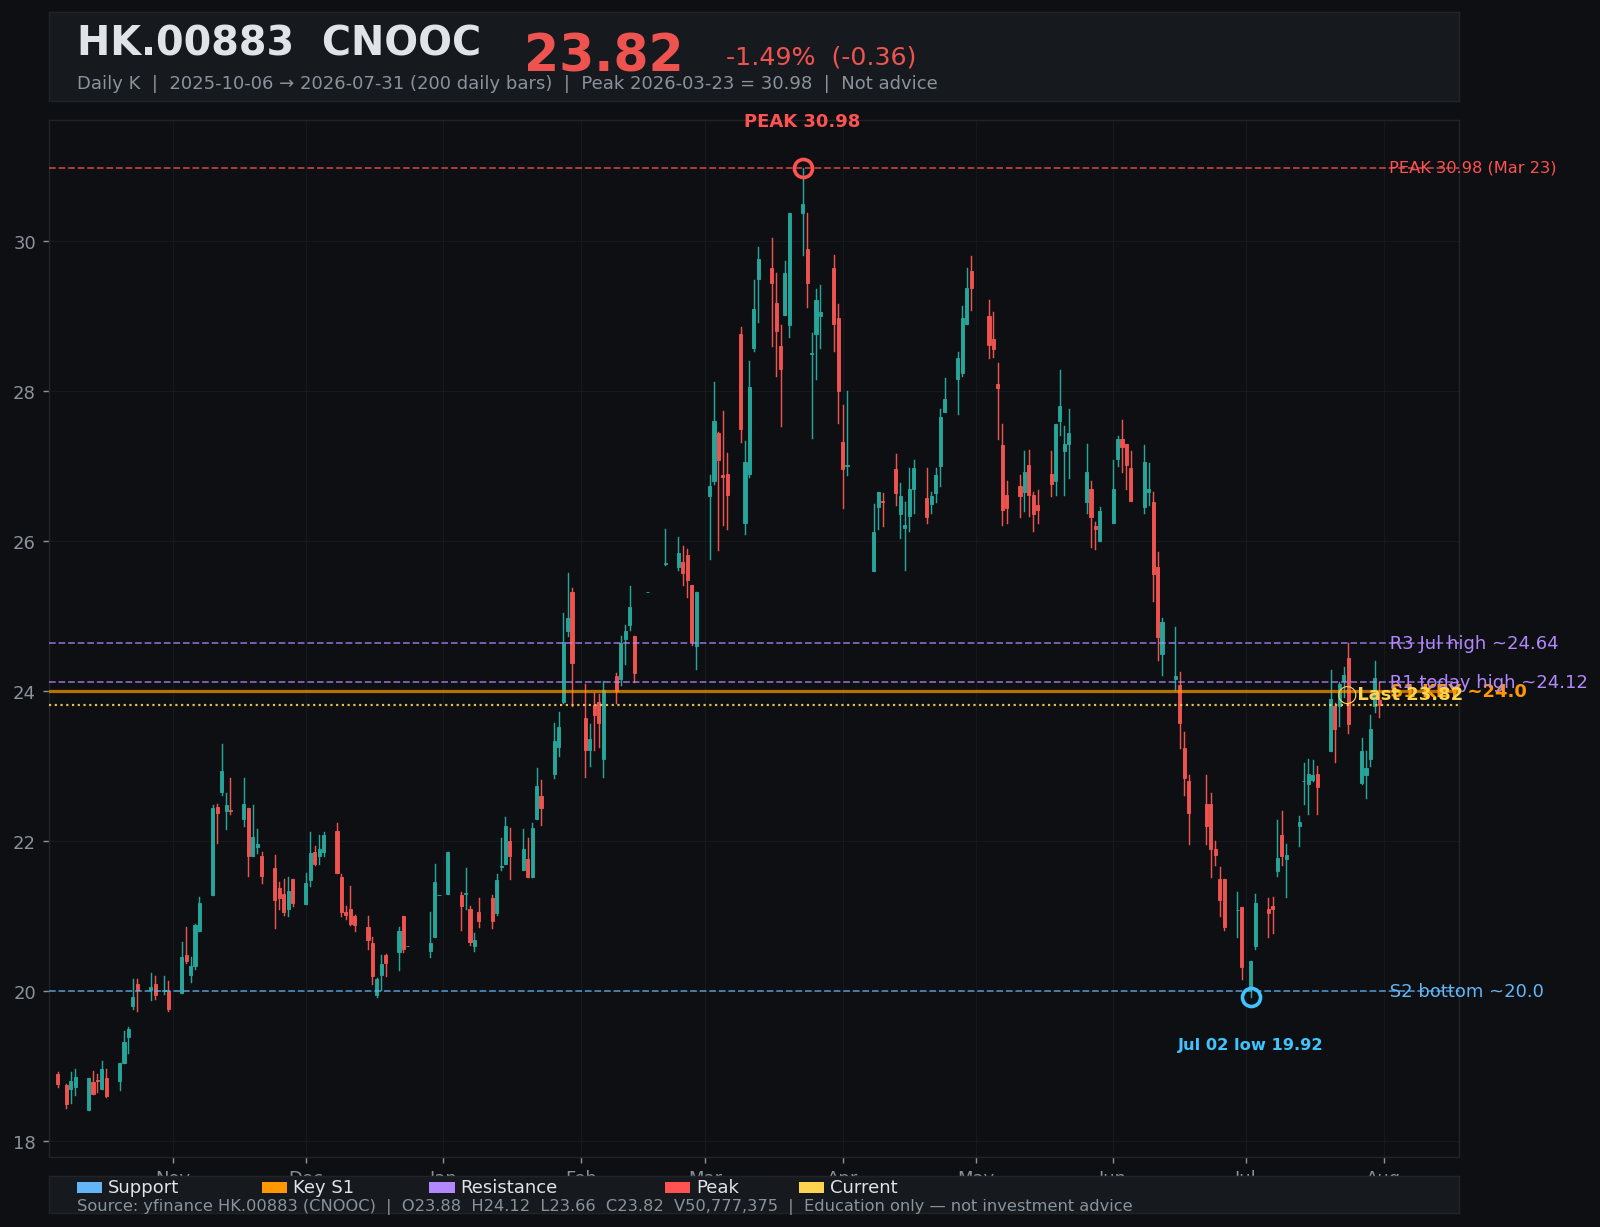Click the large red 23.82 price

(603, 54)
